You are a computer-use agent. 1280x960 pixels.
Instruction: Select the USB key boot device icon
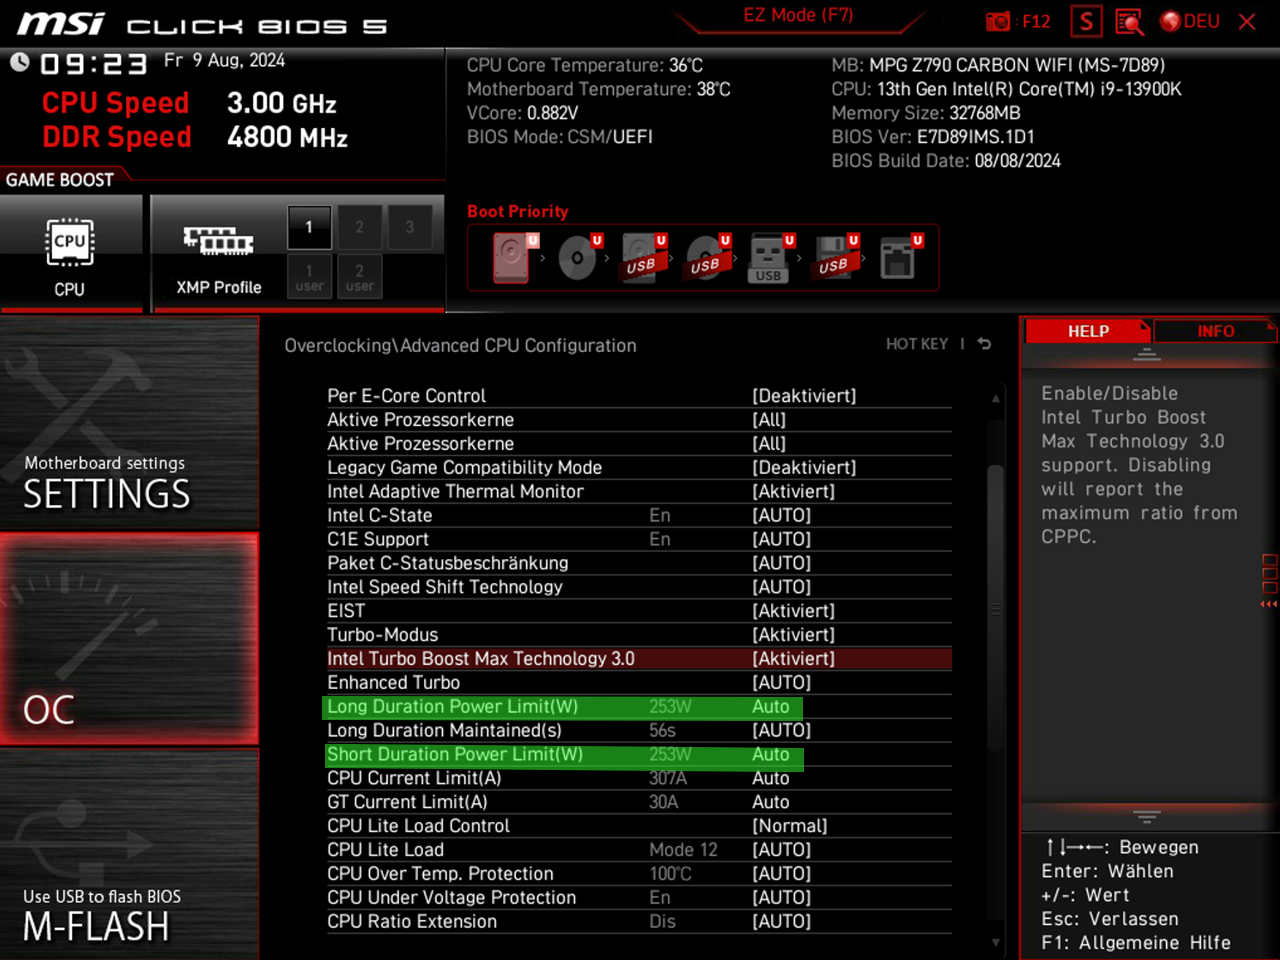769,258
